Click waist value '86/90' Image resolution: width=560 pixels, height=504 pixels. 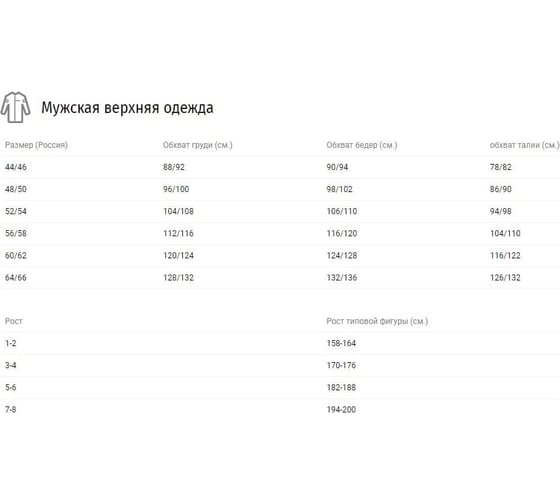[501, 189]
